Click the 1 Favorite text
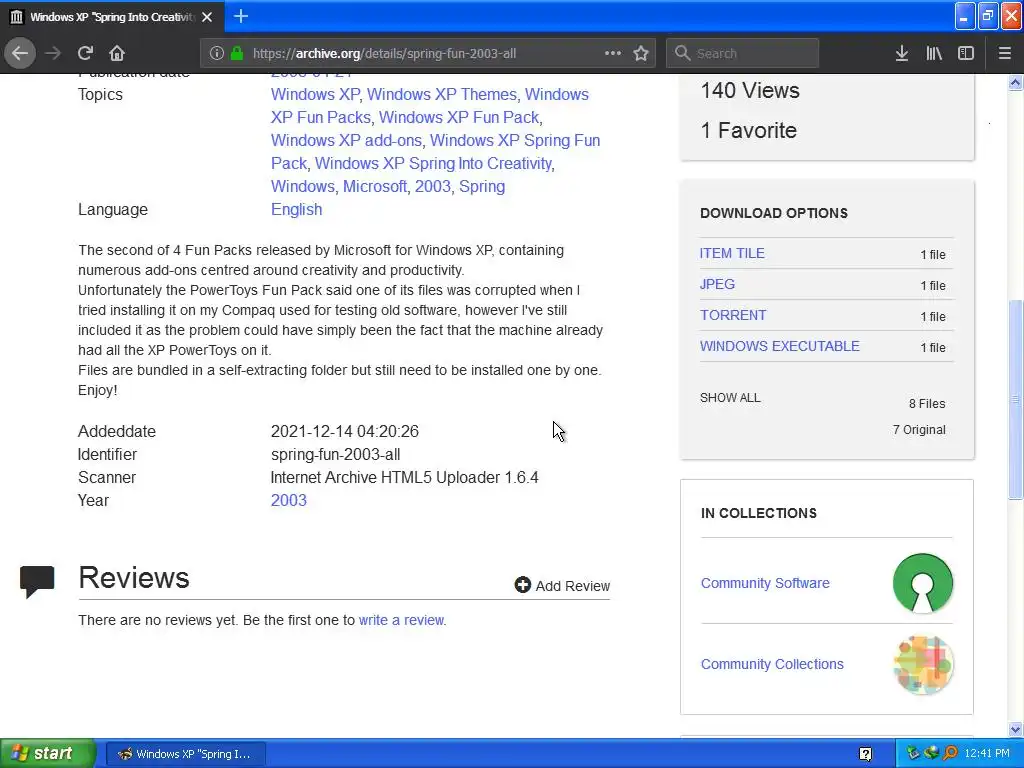1024x768 pixels. point(748,130)
